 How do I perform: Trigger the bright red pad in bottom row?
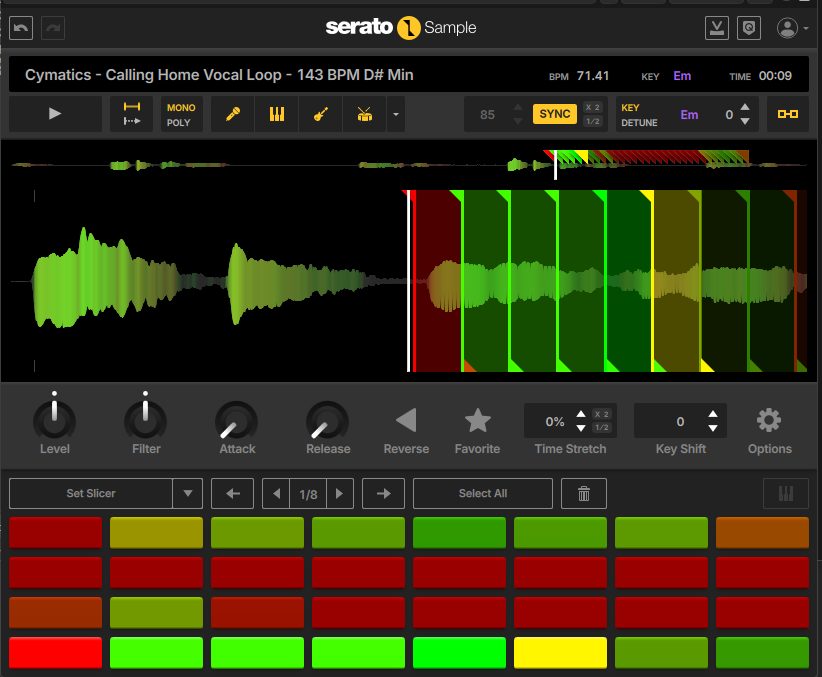pyautogui.click(x=56, y=652)
